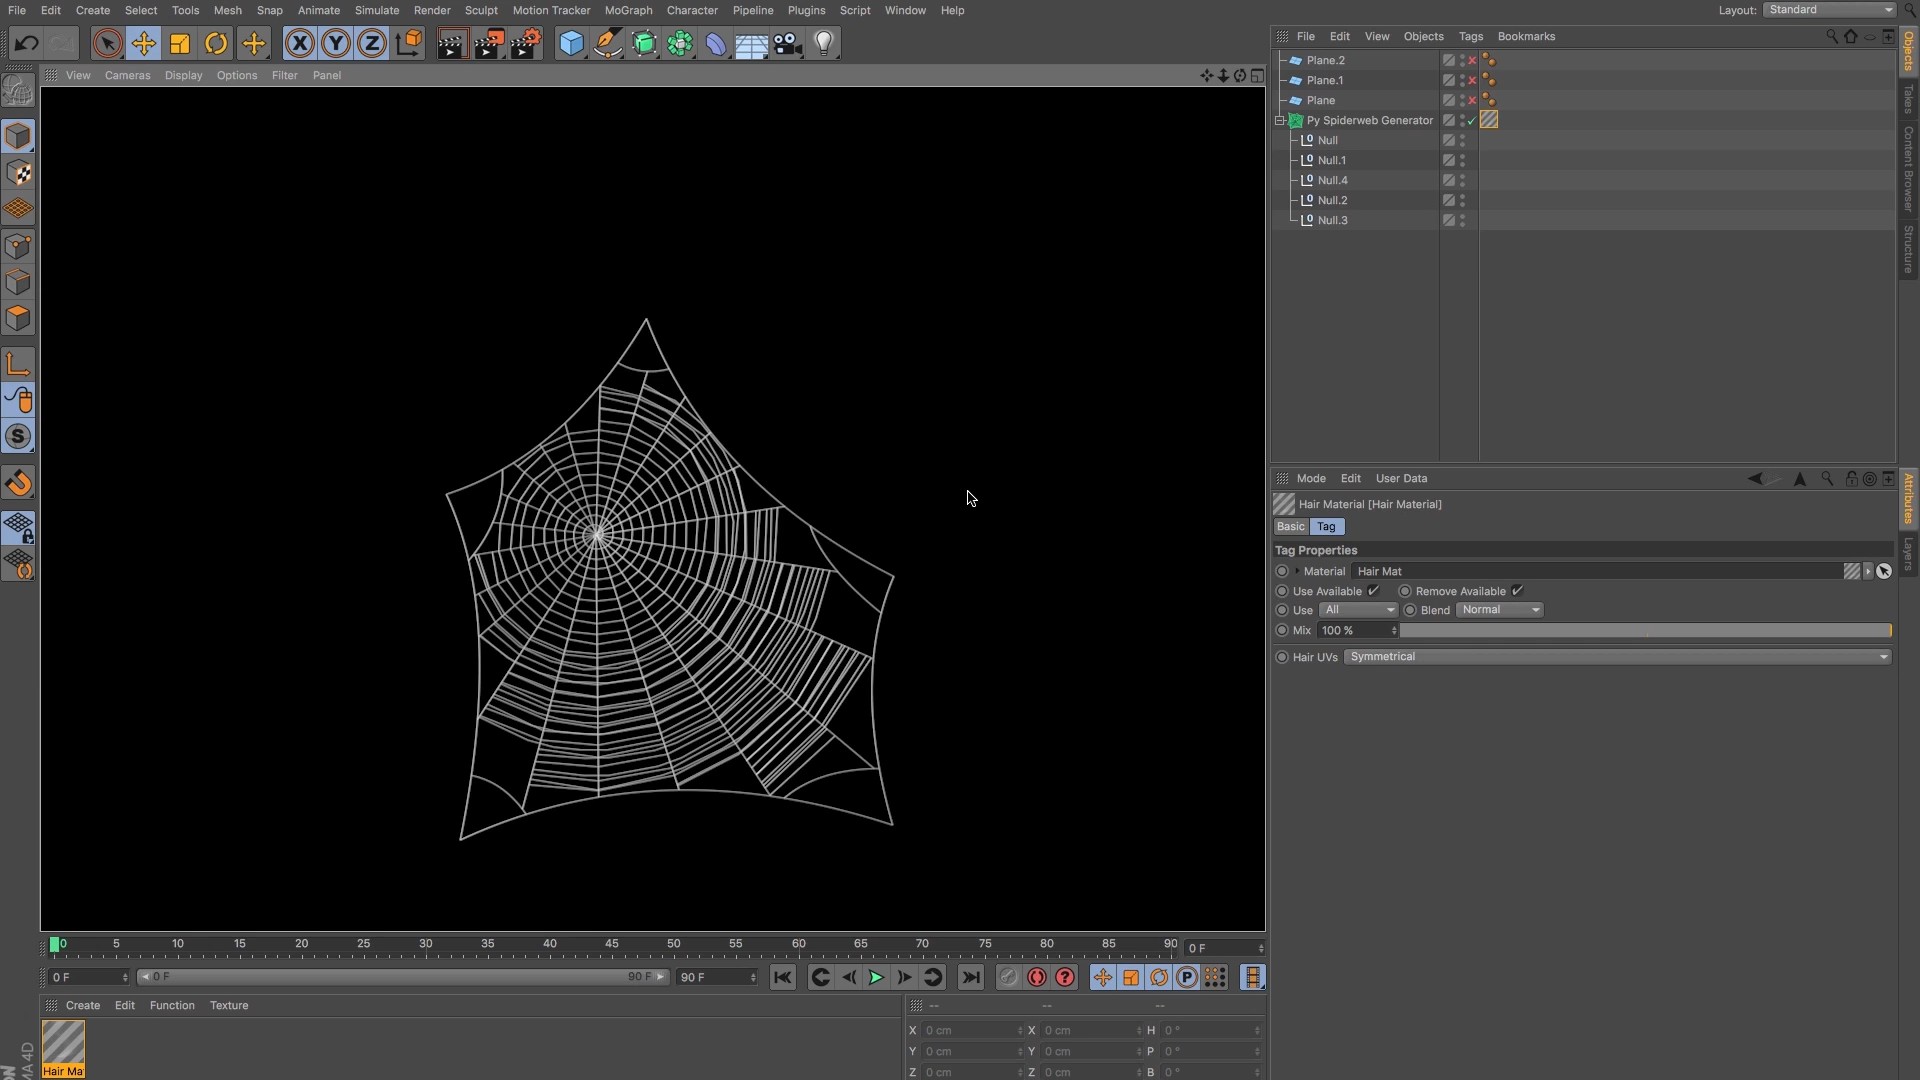Click the Light bulb object icon
Screen dimensions: 1920x1080
(x=824, y=43)
